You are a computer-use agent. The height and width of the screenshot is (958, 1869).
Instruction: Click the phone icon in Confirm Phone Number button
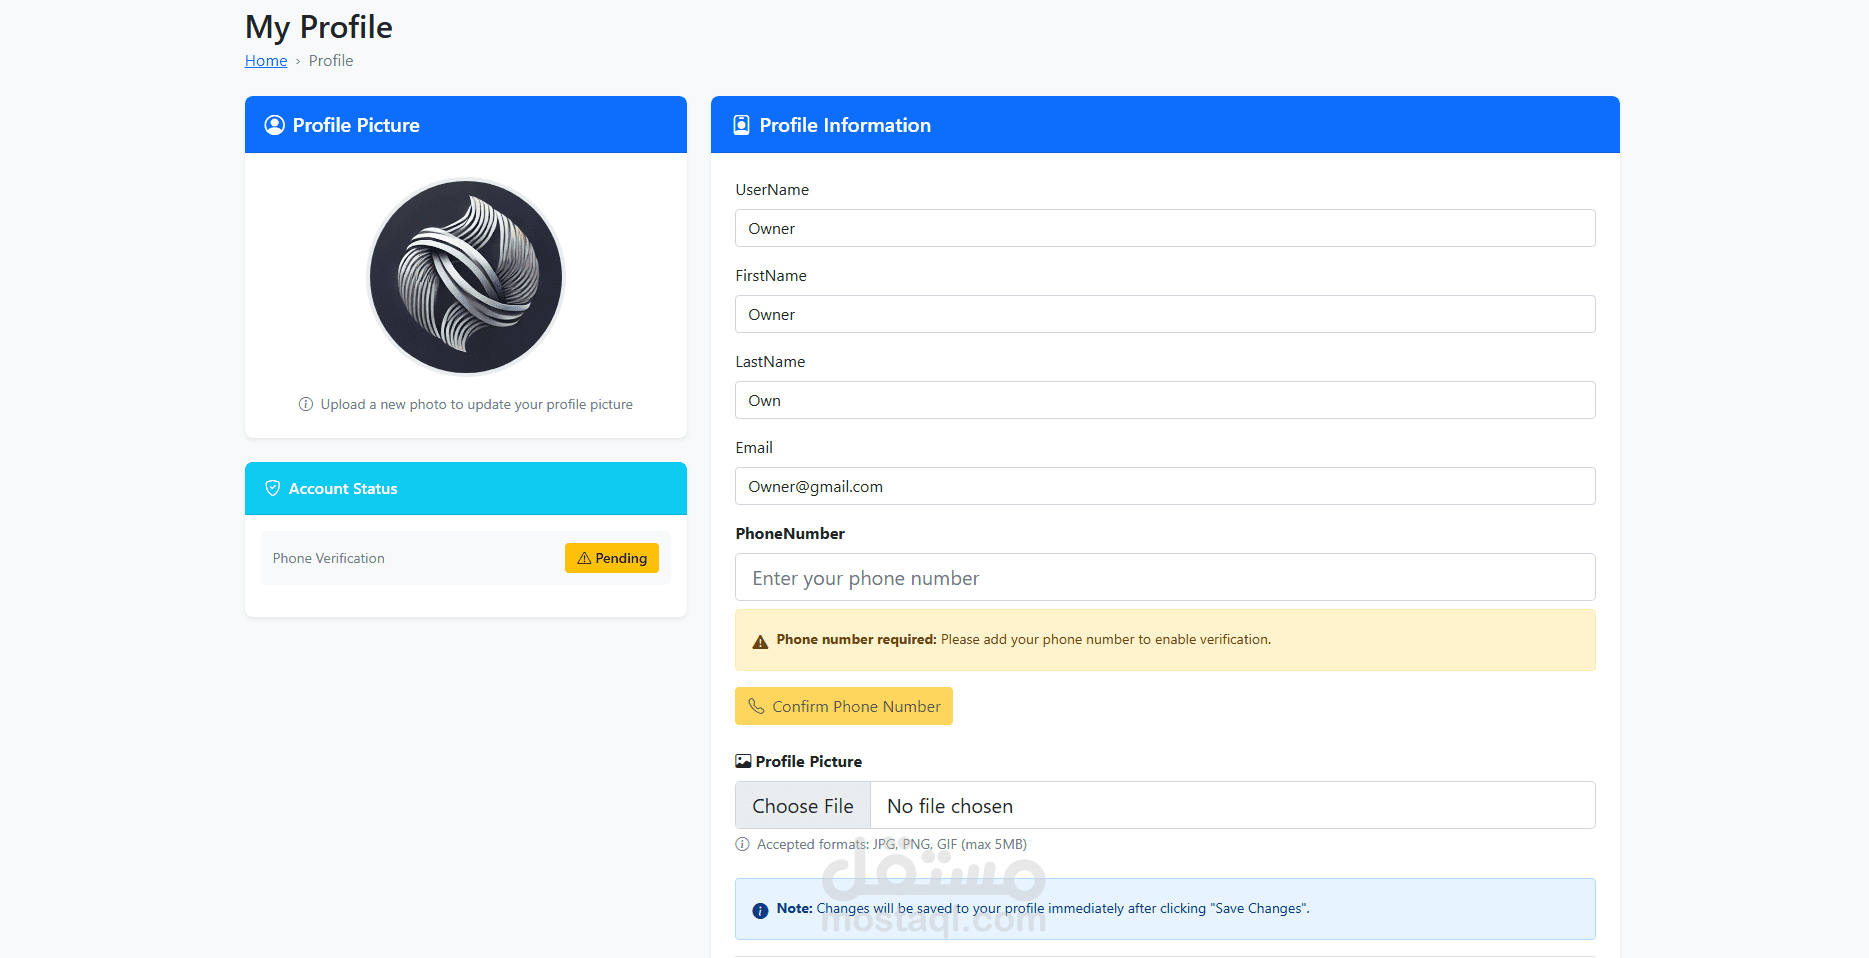[x=756, y=706]
